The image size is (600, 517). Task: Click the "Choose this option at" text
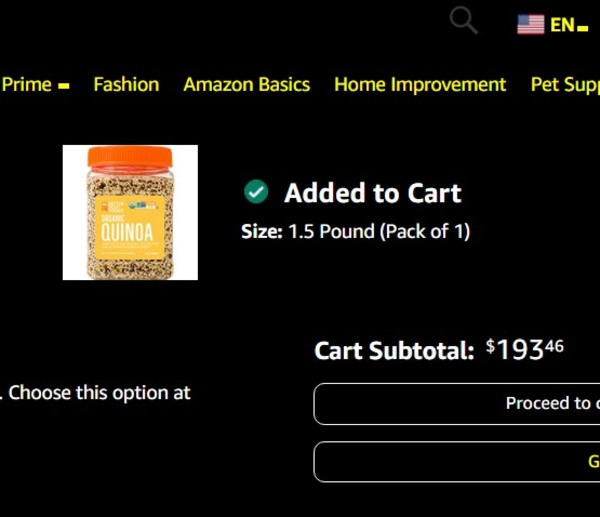click(99, 393)
